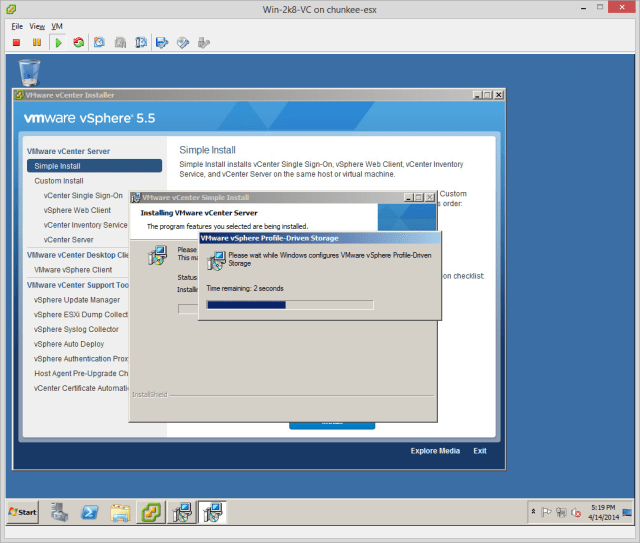Click the Take Snapshot toolbar icon
640x543 pixels.
point(99,42)
